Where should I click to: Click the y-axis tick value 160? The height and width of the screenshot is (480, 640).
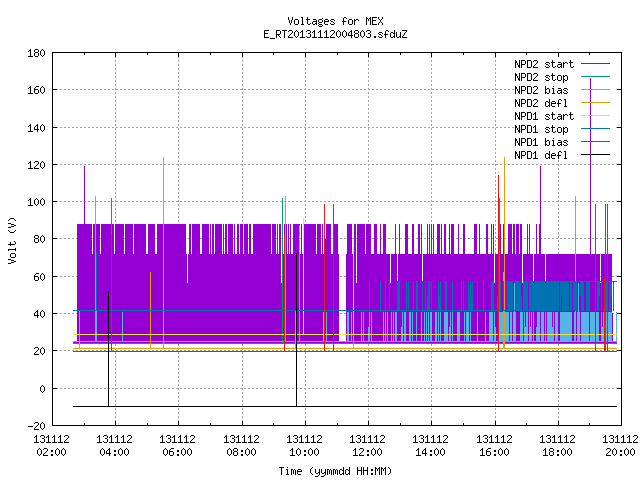pos(36,90)
